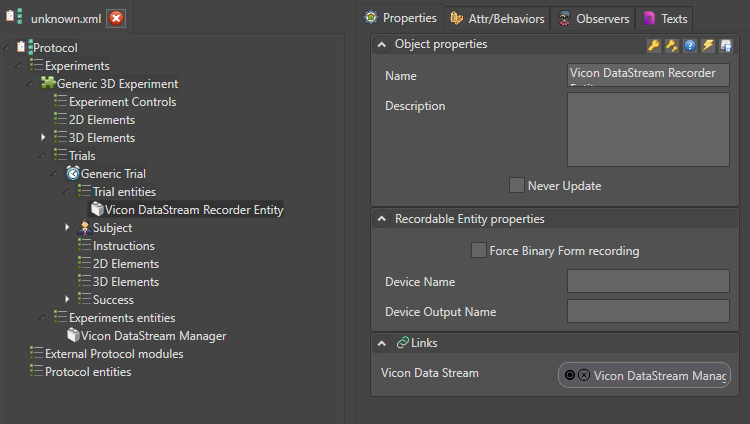Collapse the Recordable Entity properties section

coord(382,219)
